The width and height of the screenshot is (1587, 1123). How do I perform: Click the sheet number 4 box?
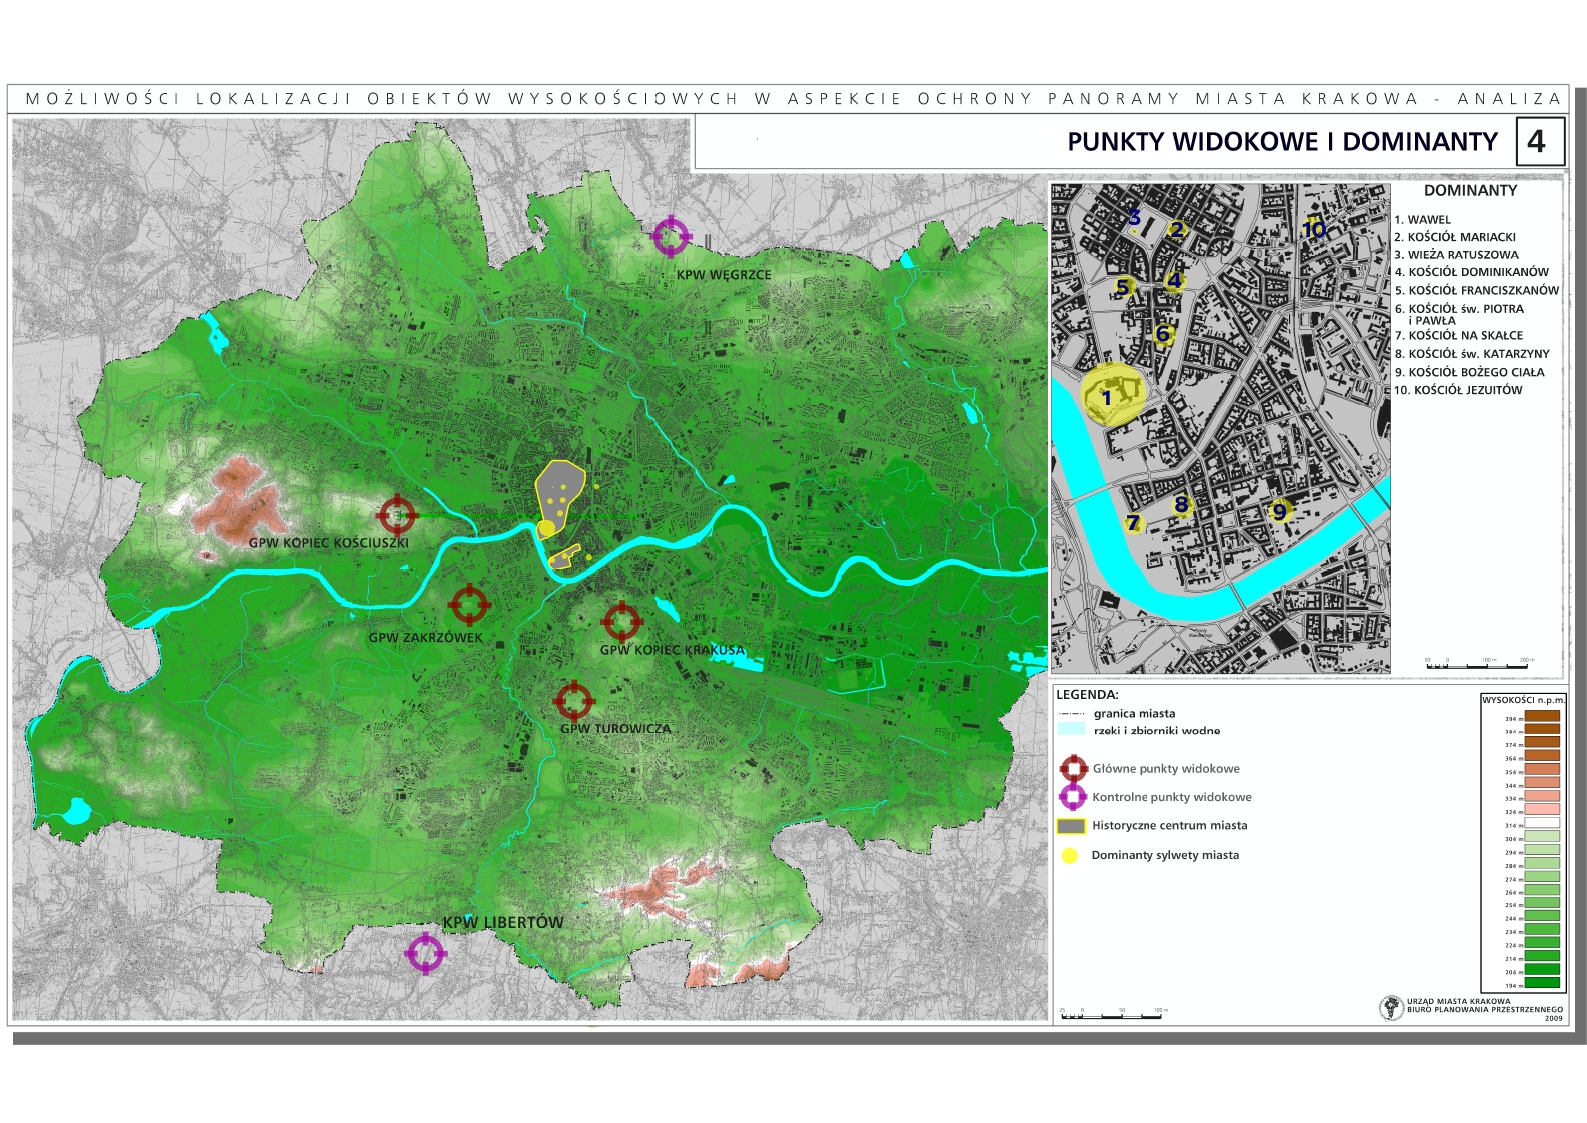pyautogui.click(x=1536, y=142)
